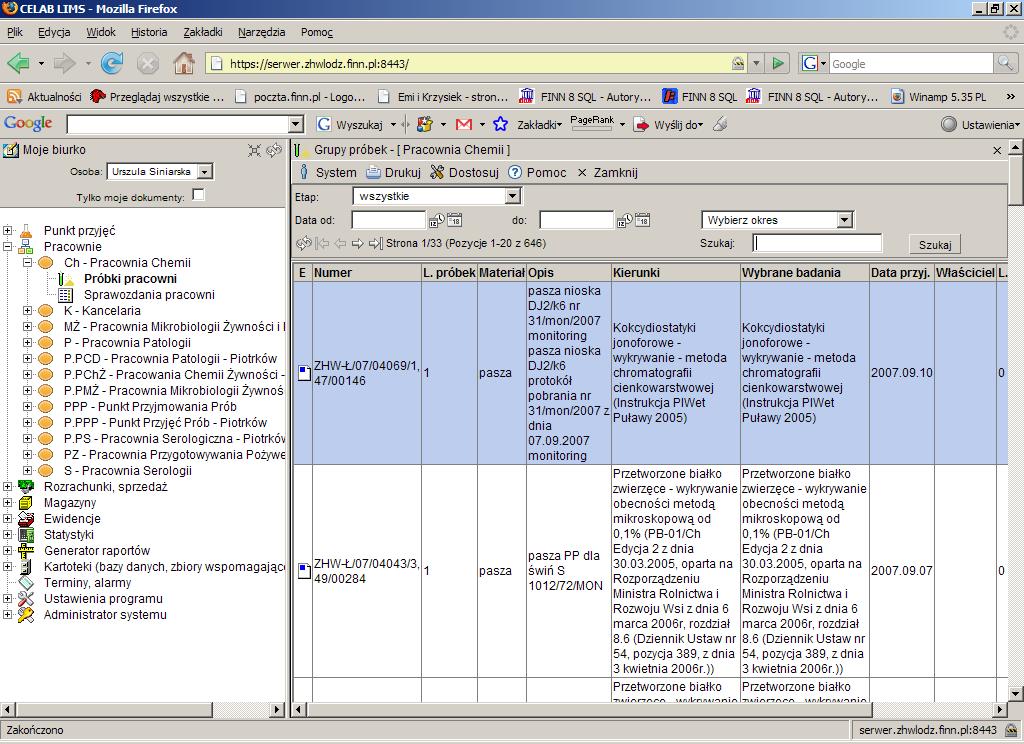Click the Ustawienia programu tools icon
This screenshot has width=1024, height=744.
click(x=25, y=599)
